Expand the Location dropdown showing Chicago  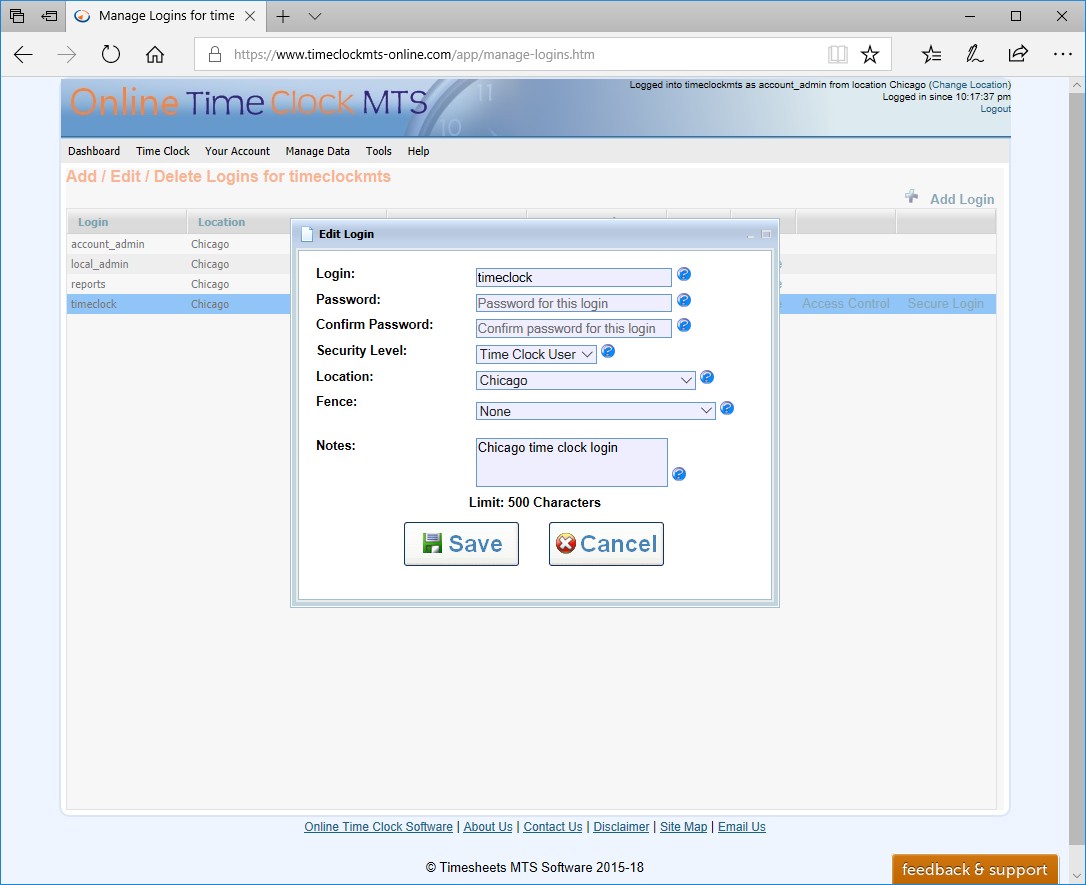click(x=585, y=380)
